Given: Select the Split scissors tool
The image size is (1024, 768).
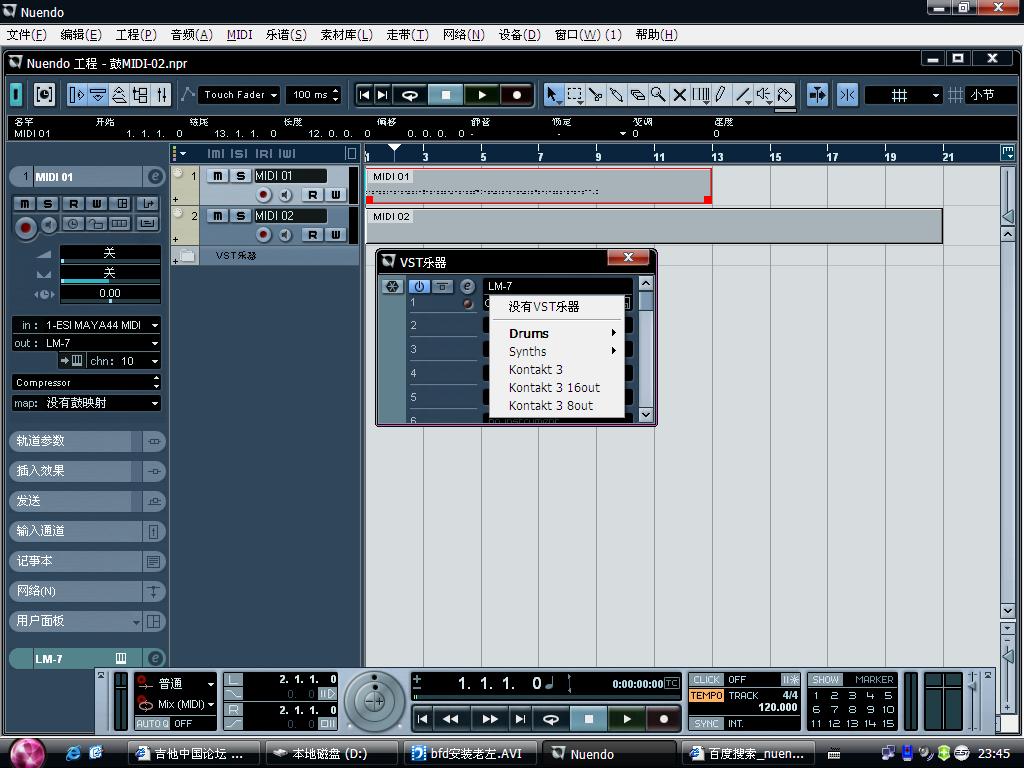Looking at the screenshot, I should (x=596, y=95).
